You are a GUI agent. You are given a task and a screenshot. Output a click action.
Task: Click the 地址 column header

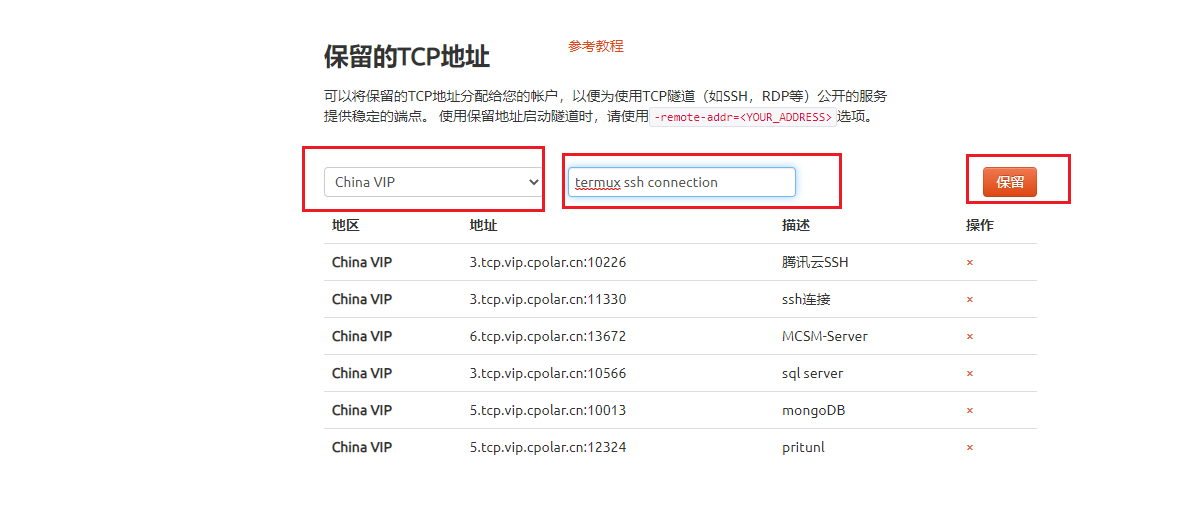[483, 226]
